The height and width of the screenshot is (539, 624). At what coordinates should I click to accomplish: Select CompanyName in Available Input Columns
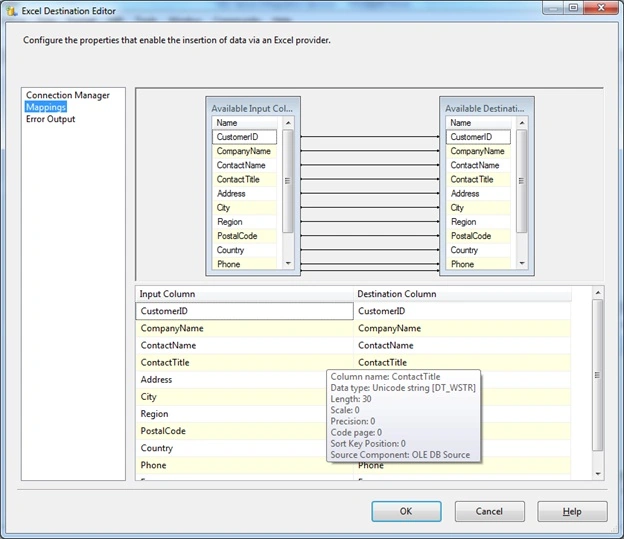coord(244,151)
